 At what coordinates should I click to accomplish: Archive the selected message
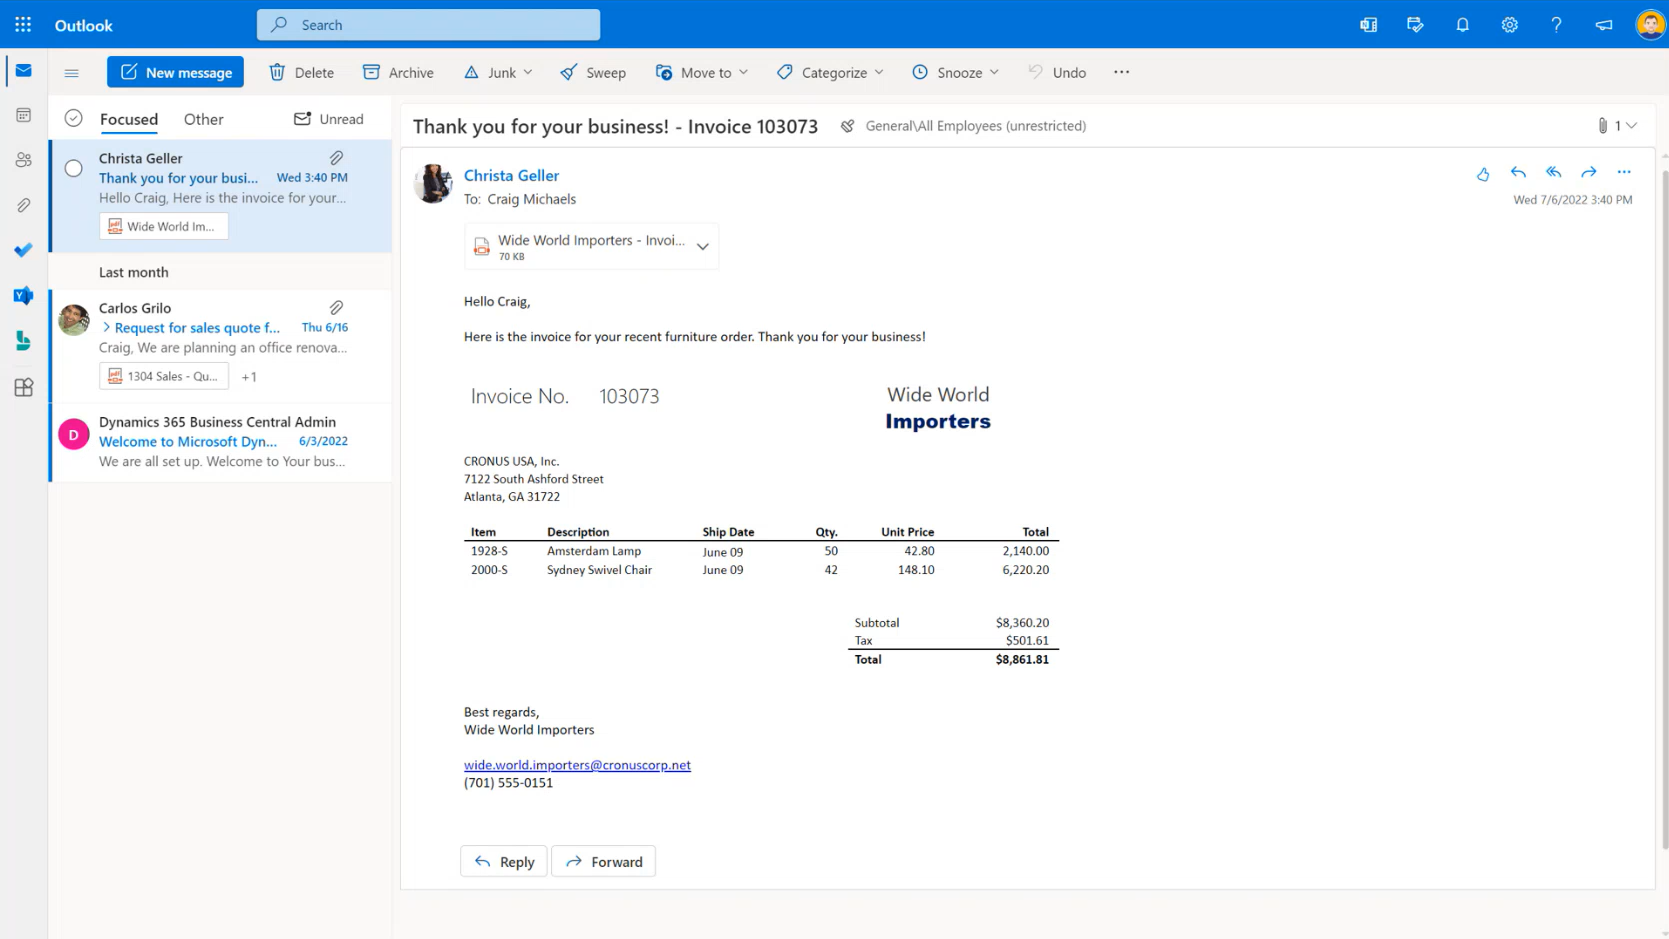(x=398, y=72)
